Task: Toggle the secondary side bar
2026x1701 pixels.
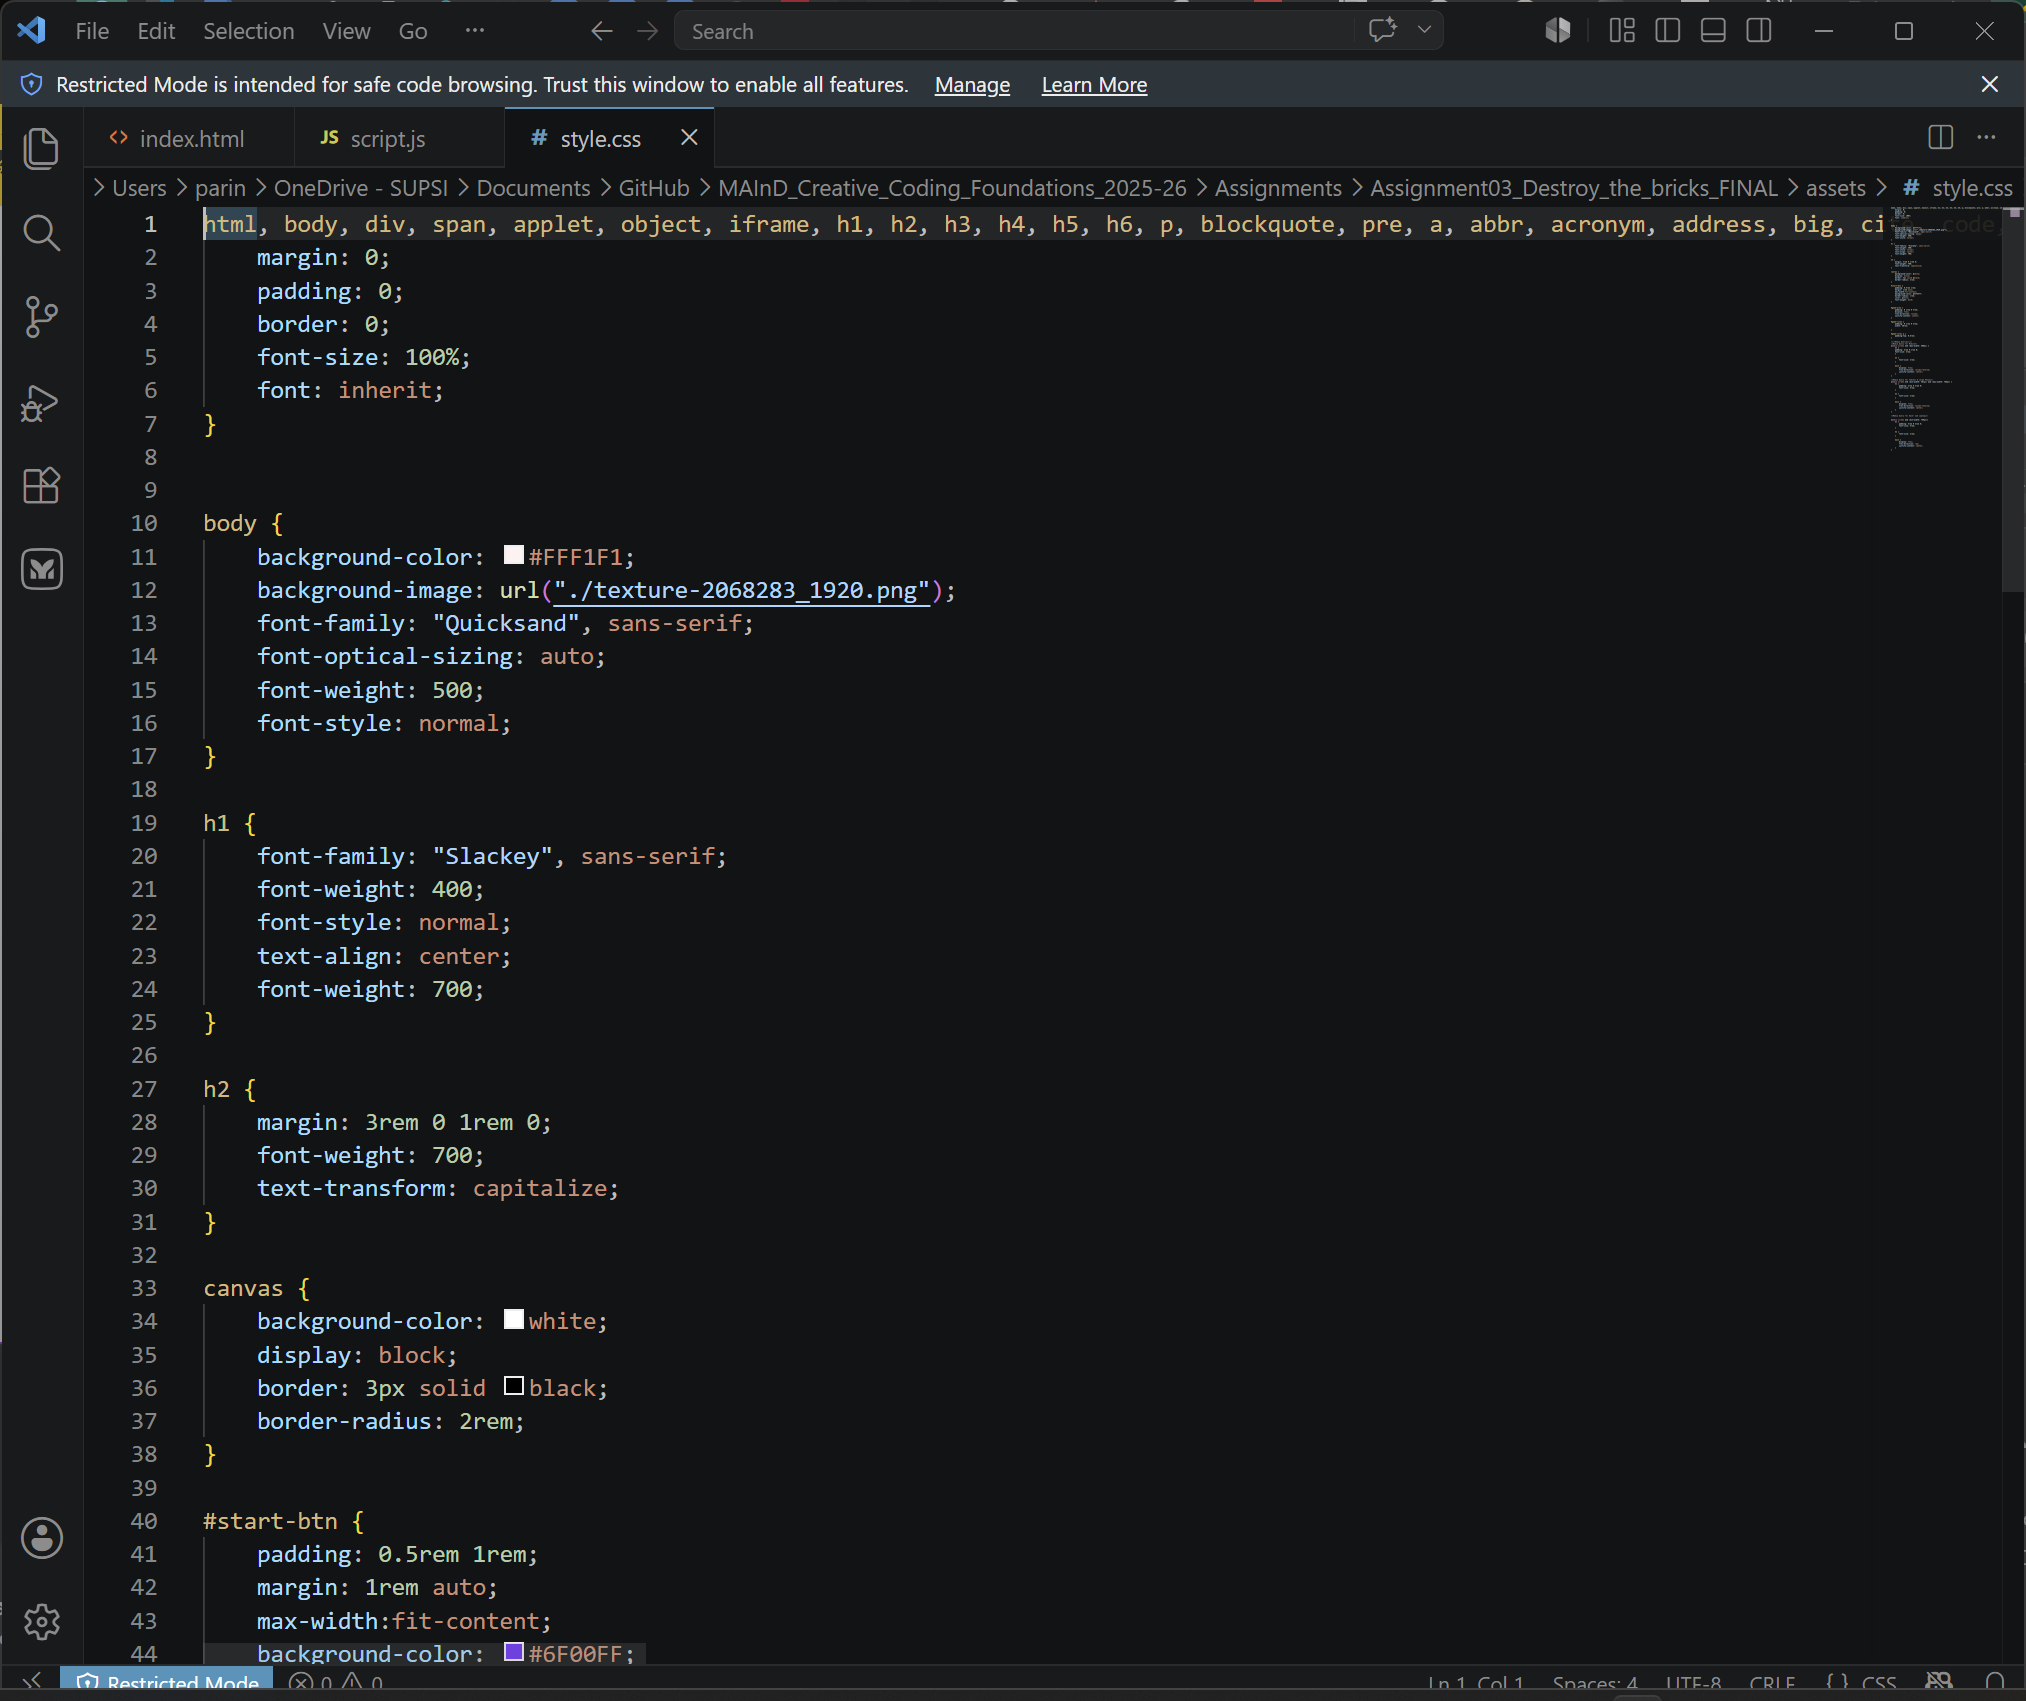Action: pyautogui.click(x=1759, y=31)
